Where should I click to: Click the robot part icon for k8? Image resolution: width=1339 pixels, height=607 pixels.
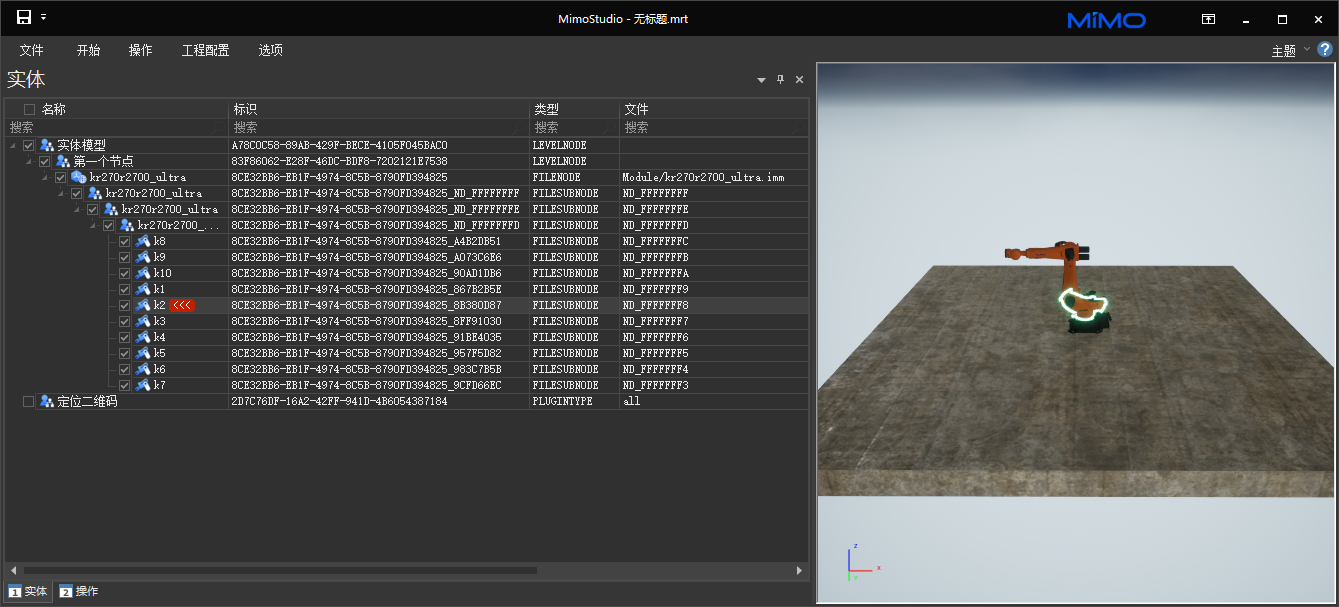143,241
